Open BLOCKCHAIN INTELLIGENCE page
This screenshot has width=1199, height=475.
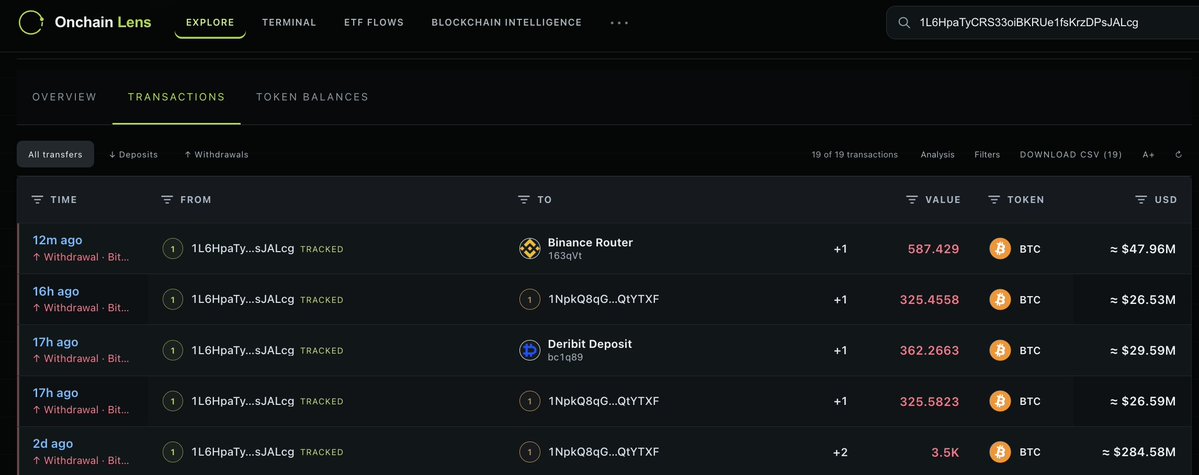[506, 23]
